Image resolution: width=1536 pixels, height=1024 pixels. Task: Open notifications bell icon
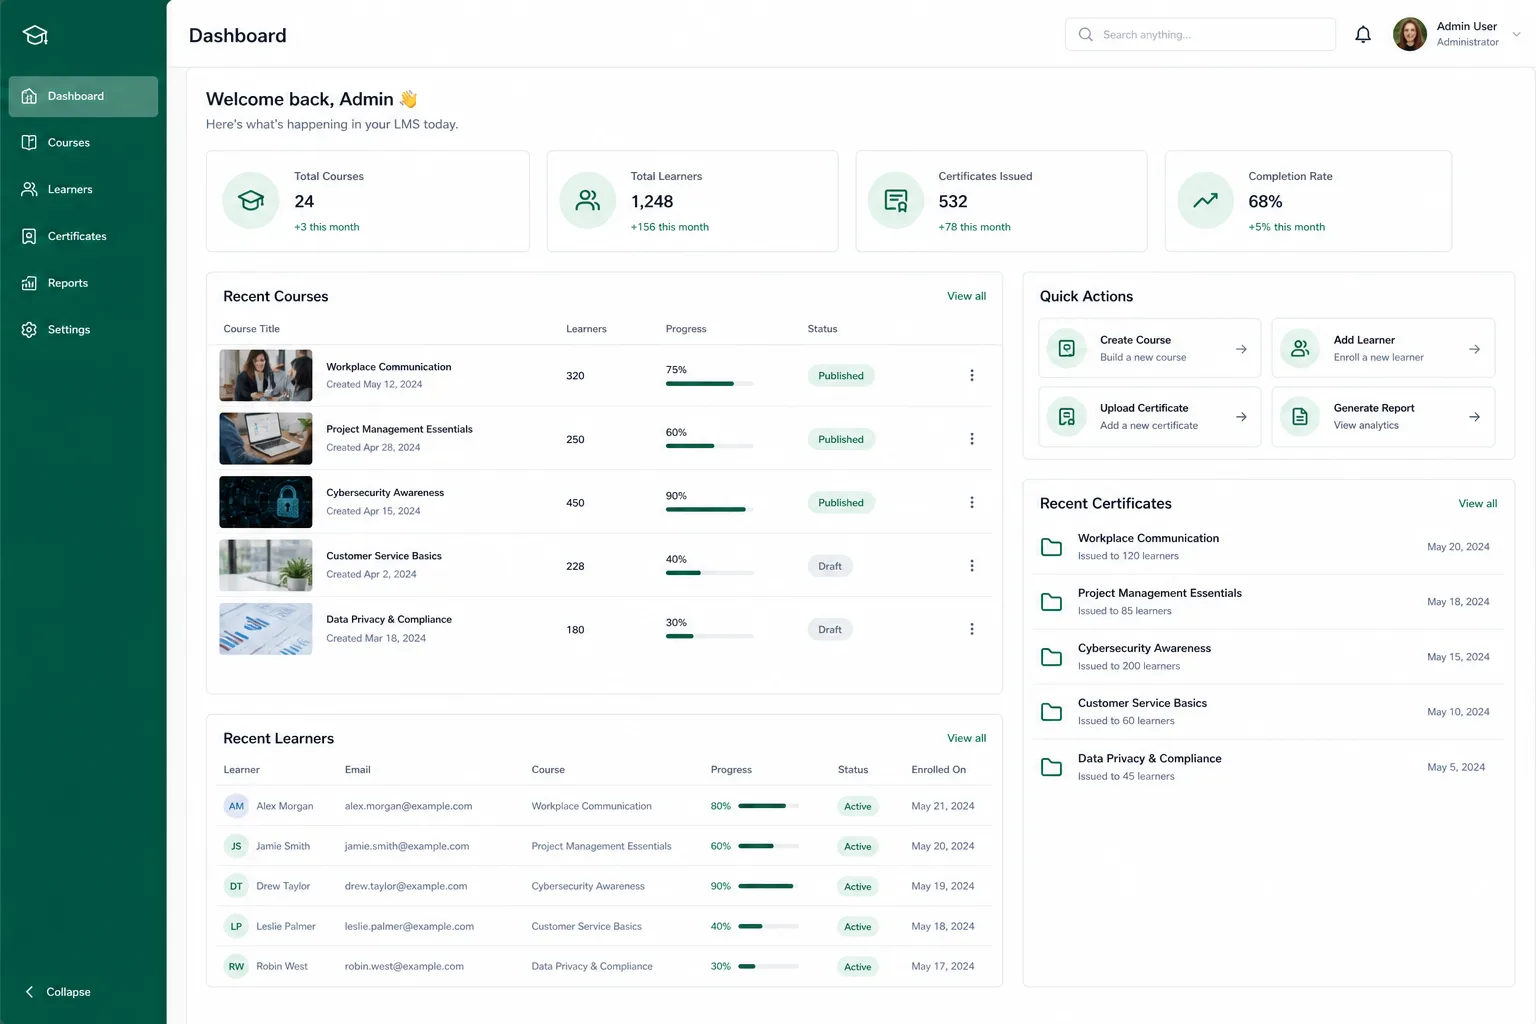pyautogui.click(x=1363, y=35)
